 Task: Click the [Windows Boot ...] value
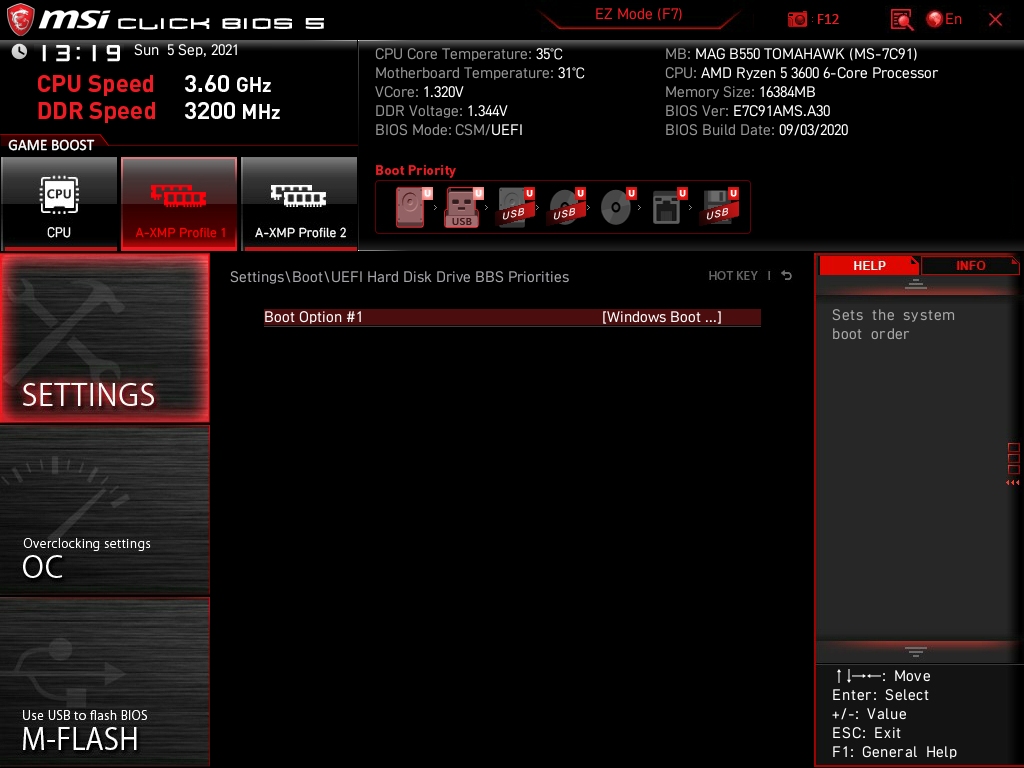tap(662, 317)
